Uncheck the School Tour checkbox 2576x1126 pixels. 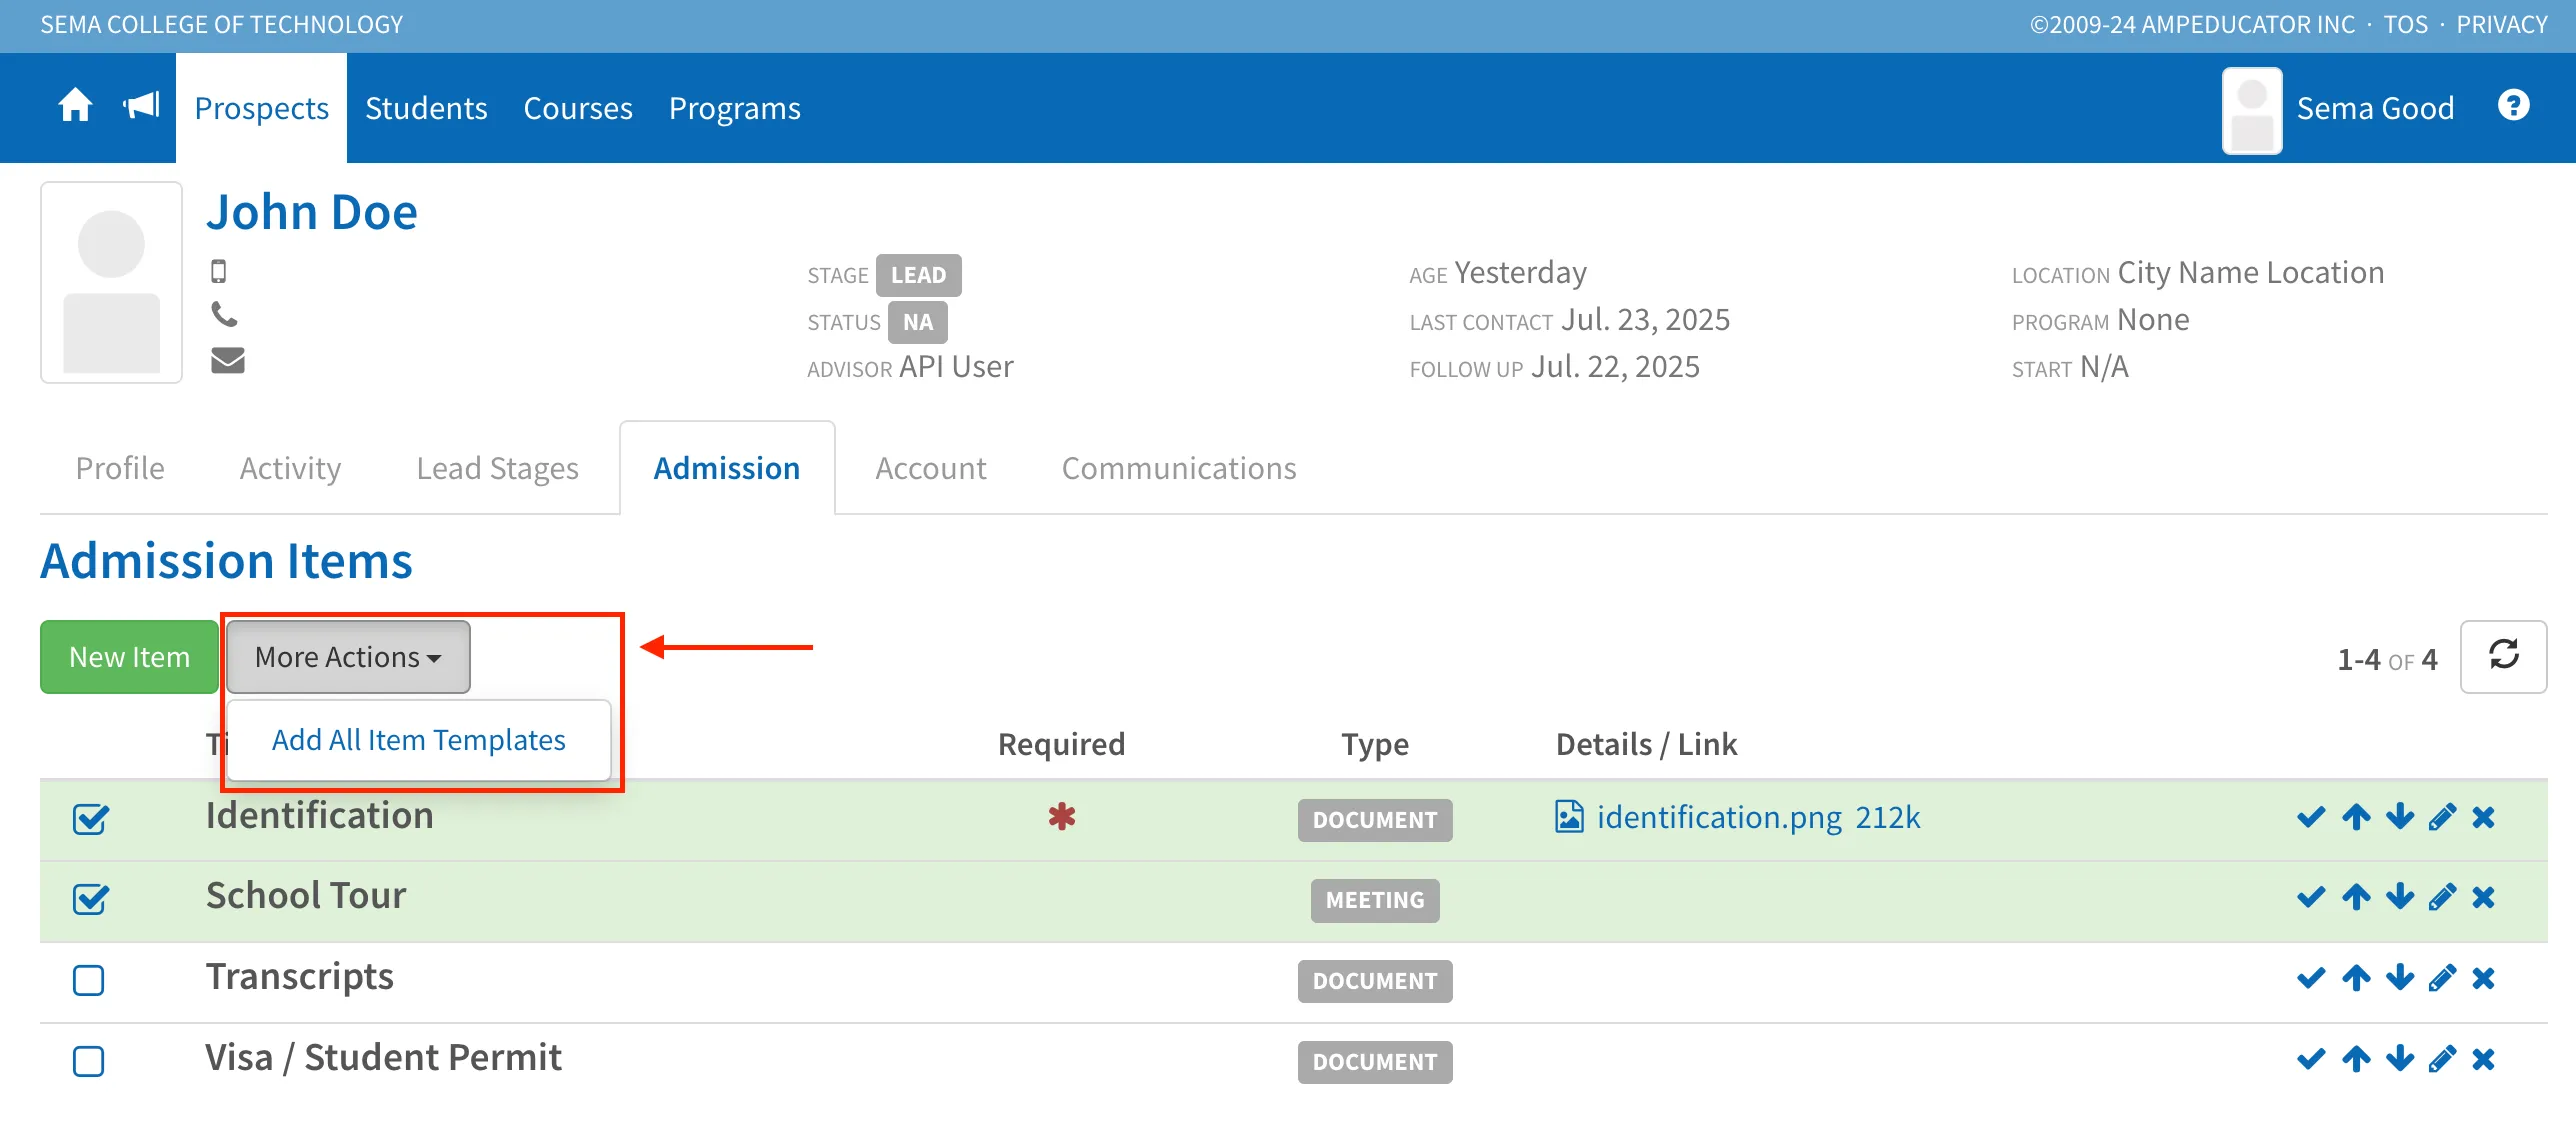click(x=90, y=898)
